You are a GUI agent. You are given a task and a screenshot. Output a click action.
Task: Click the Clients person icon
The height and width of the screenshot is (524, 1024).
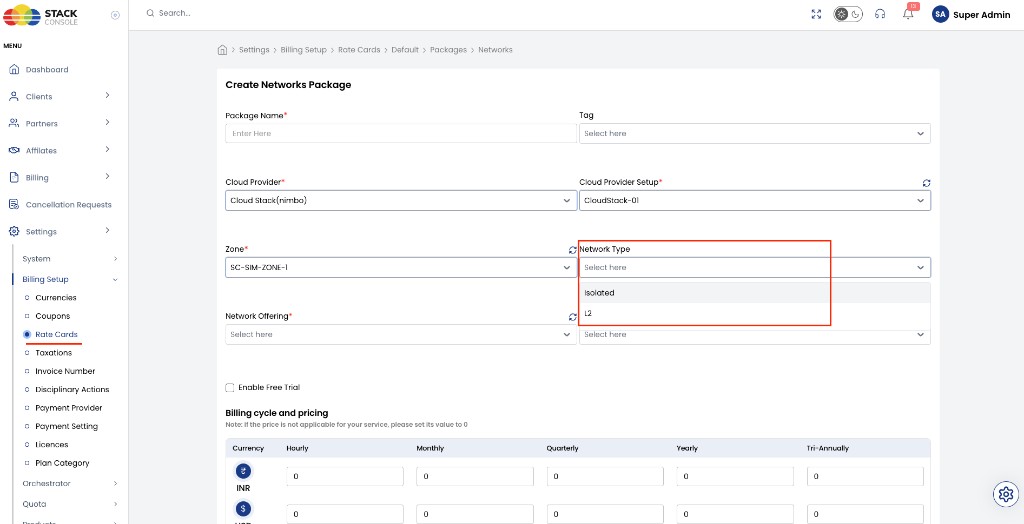[14, 96]
